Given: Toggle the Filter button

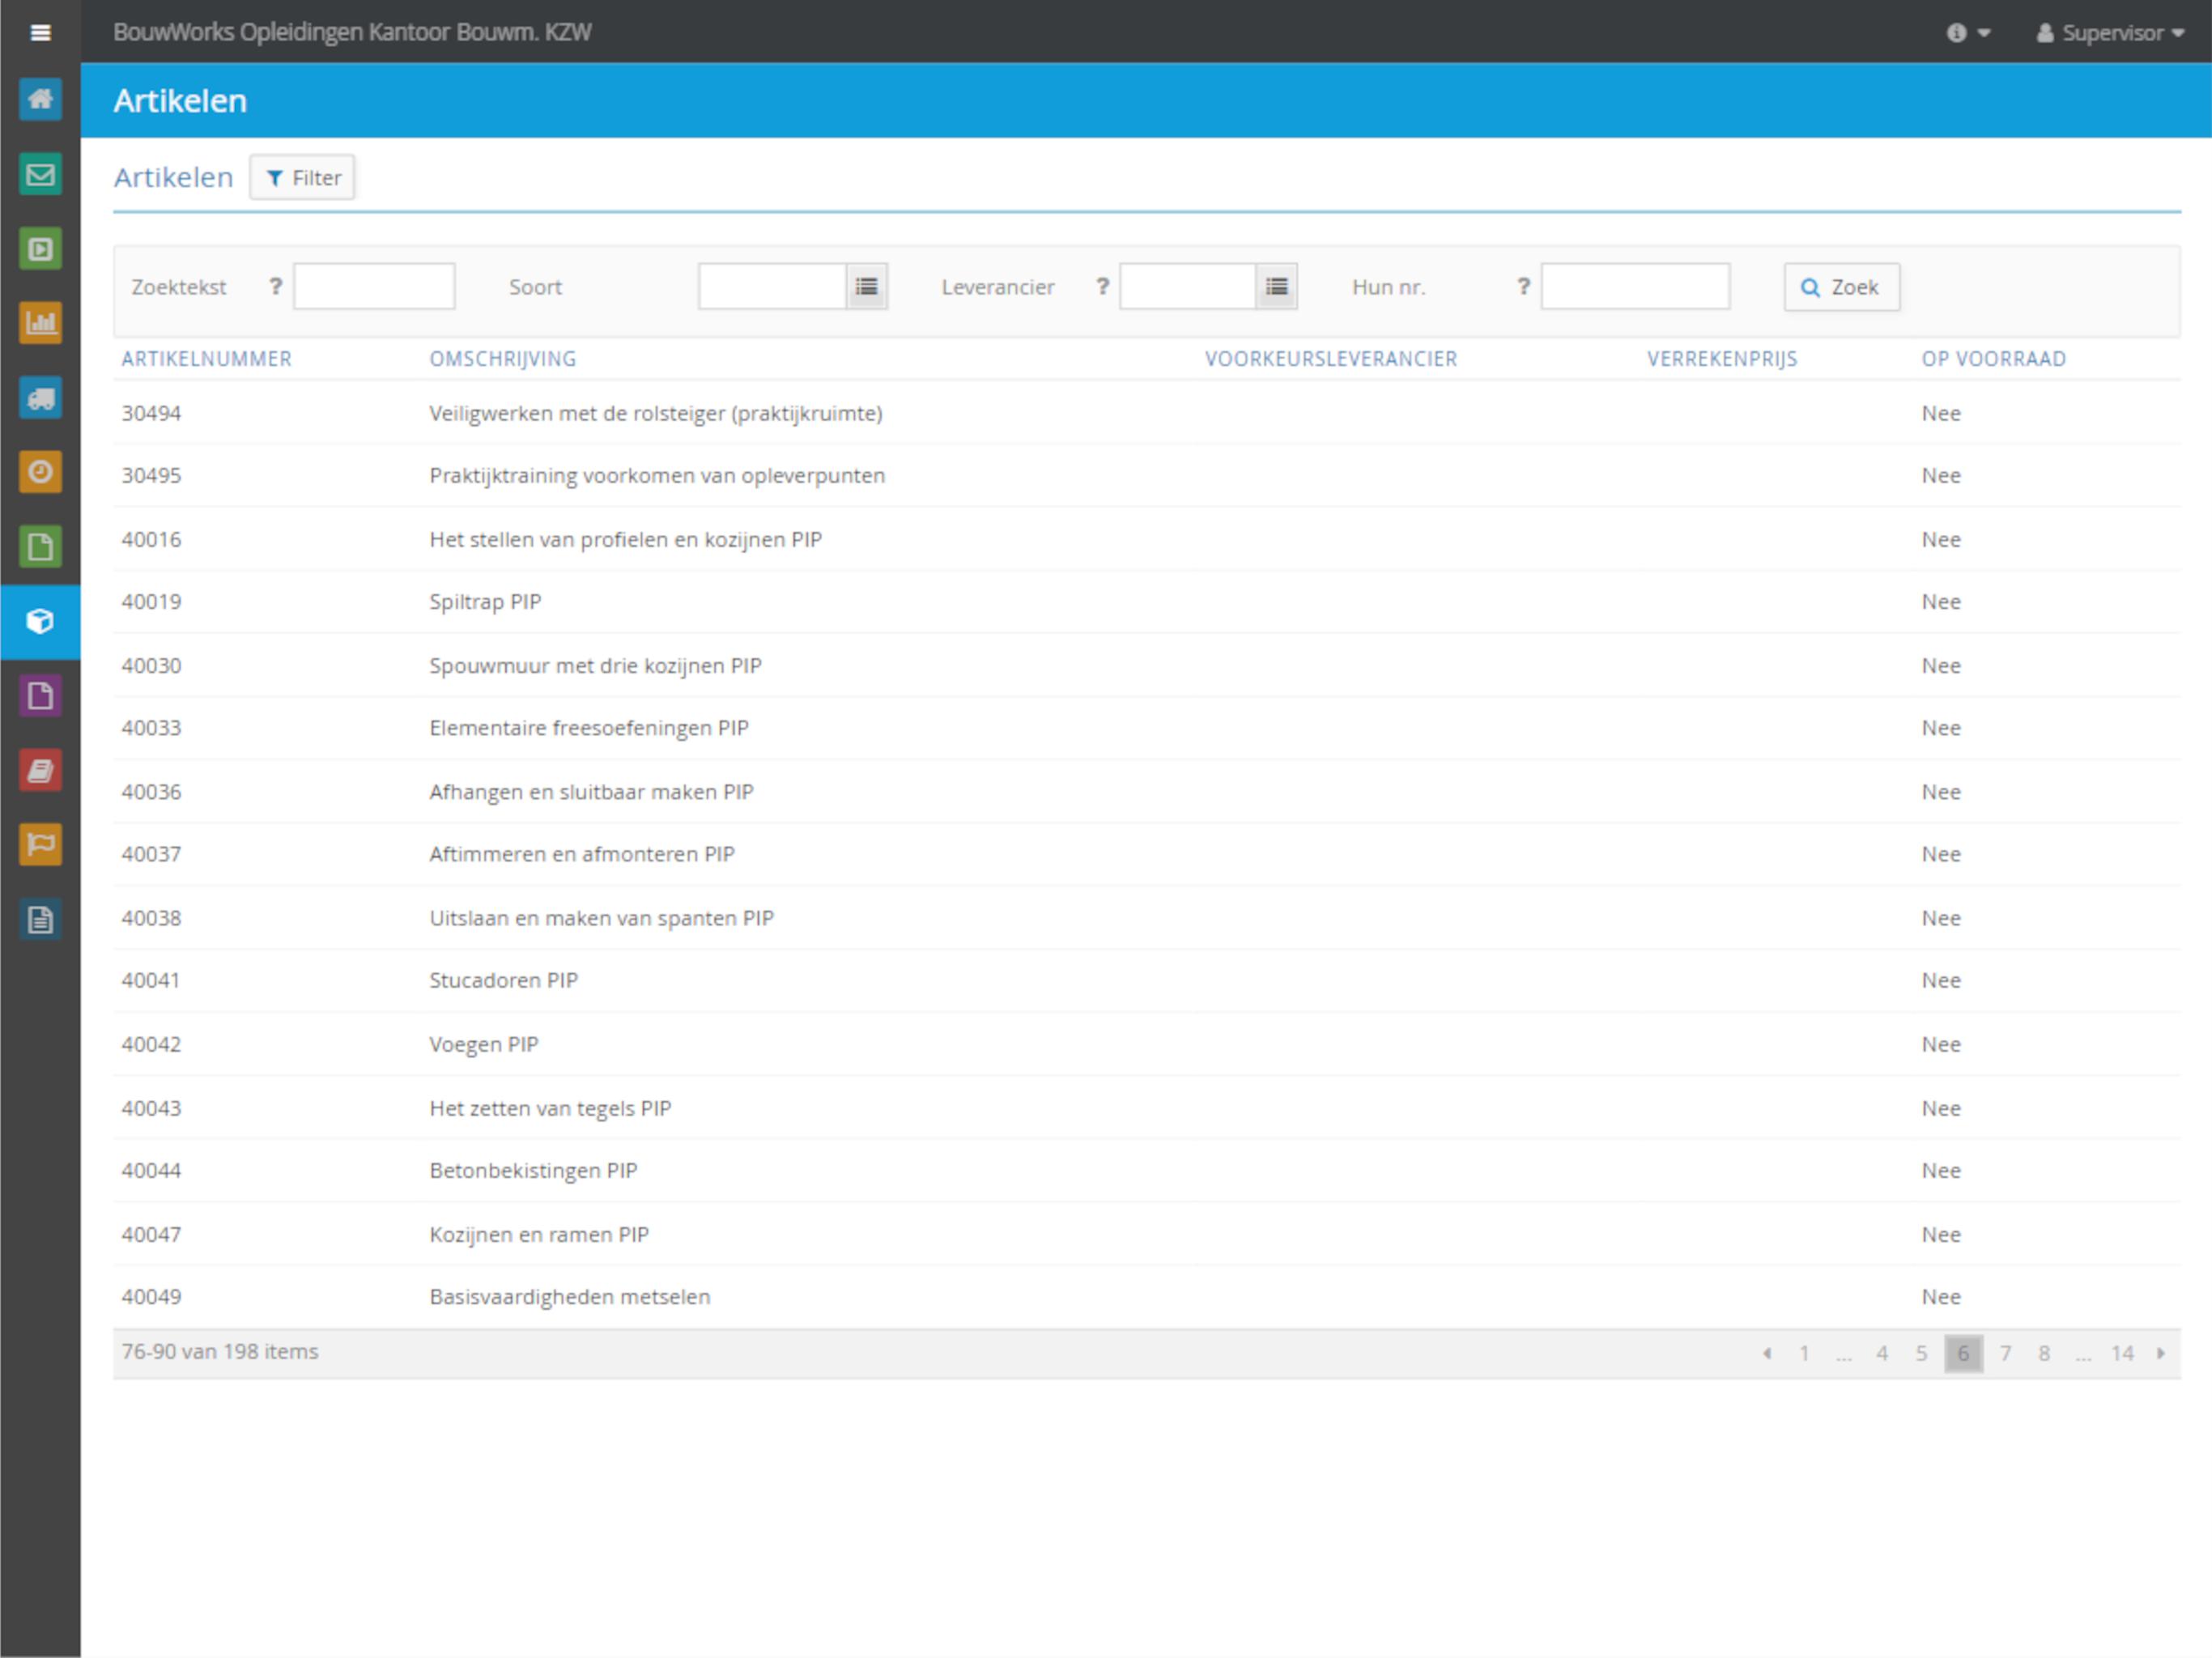Looking at the screenshot, I should (303, 178).
